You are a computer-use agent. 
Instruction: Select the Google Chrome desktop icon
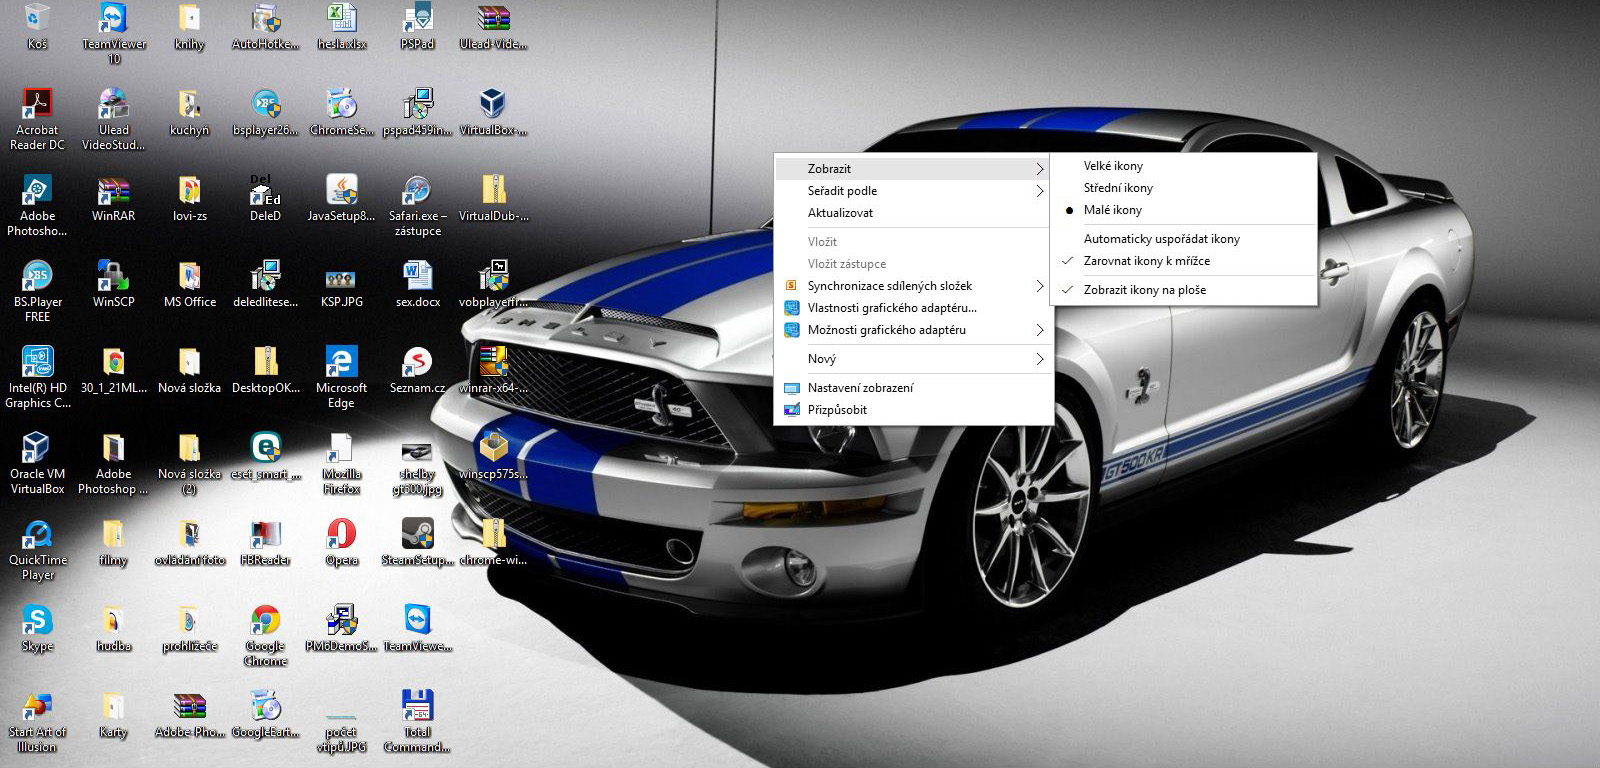click(265, 623)
